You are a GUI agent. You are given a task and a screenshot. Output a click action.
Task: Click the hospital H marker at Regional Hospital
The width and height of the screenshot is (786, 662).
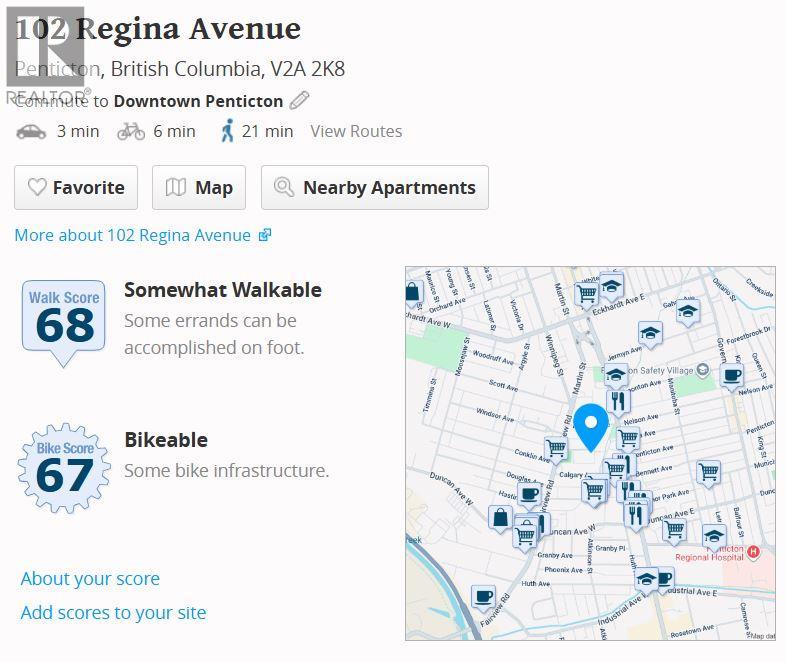coord(753,552)
